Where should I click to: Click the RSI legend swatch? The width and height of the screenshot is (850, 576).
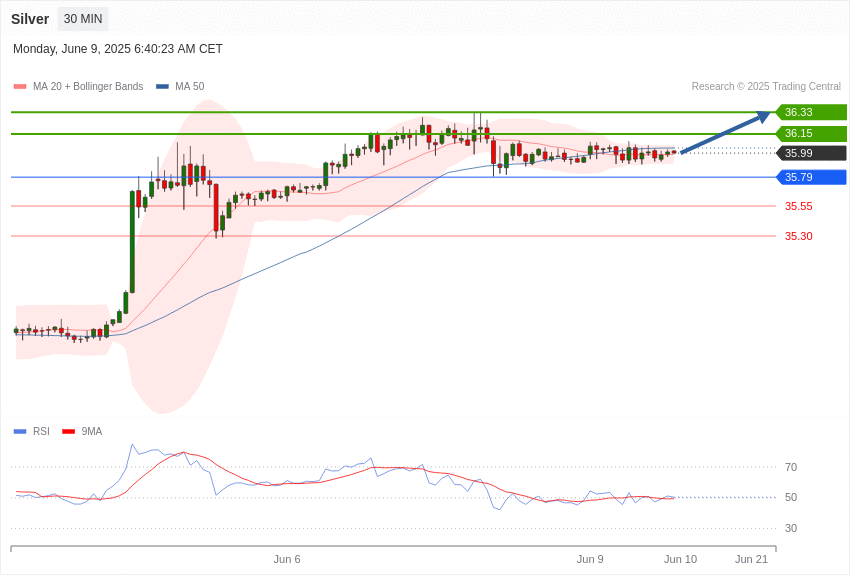coord(20,431)
